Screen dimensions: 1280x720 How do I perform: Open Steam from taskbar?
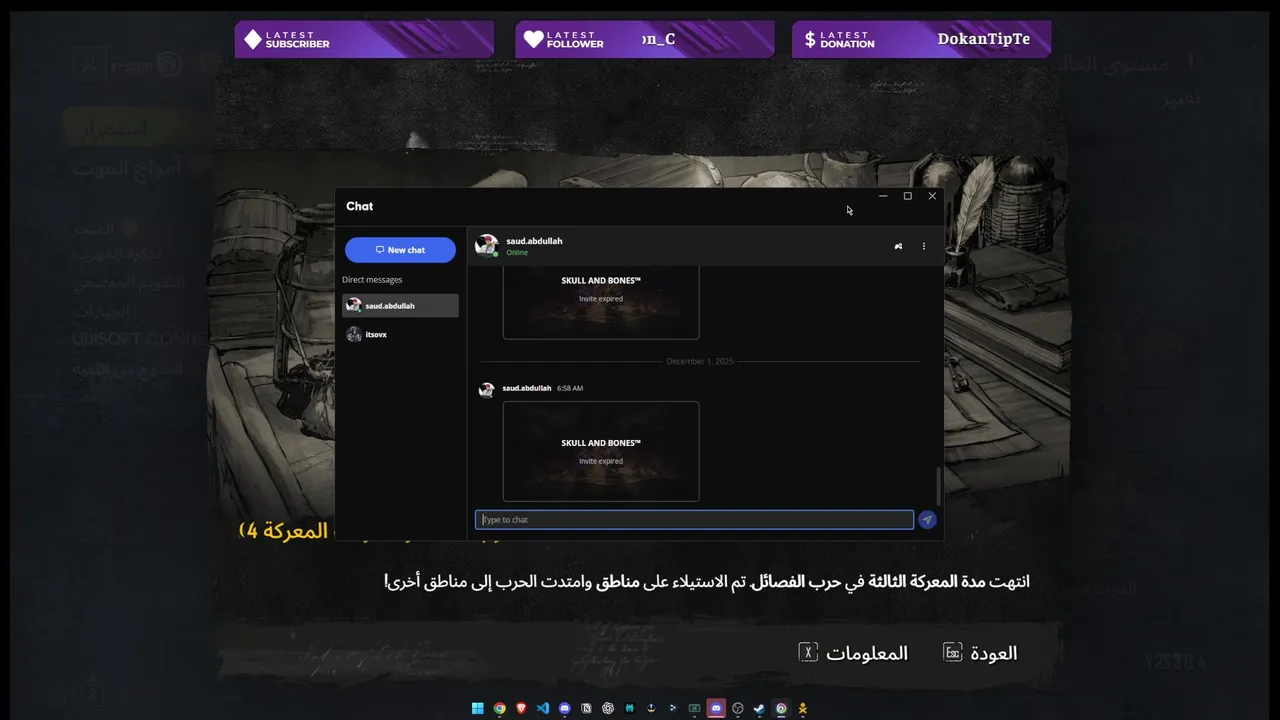tap(759, 708)
